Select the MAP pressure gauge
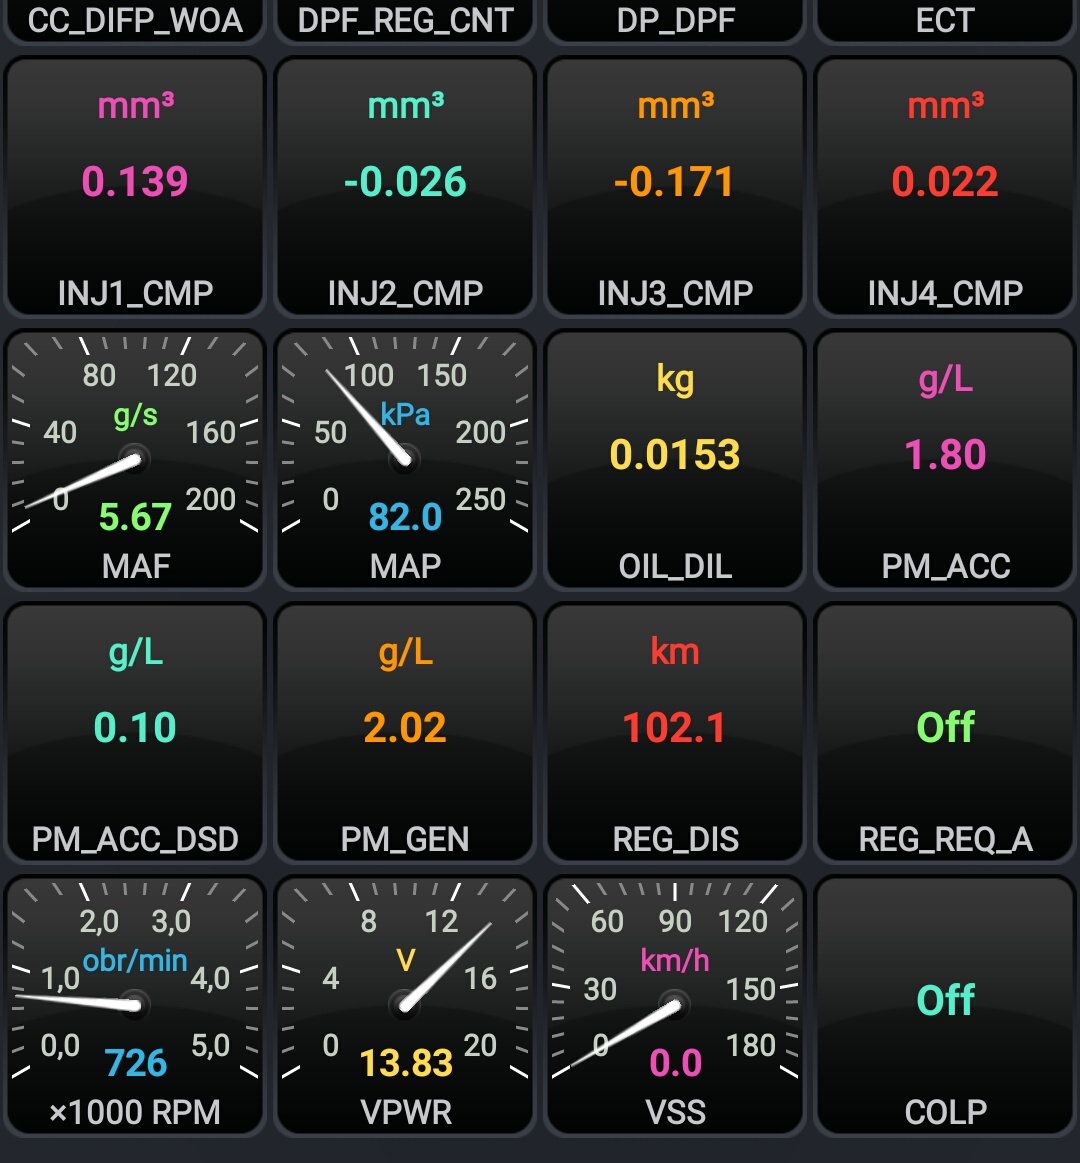Image resolution: width=1080 pixels, height=1163 pixels. point(405,460)
